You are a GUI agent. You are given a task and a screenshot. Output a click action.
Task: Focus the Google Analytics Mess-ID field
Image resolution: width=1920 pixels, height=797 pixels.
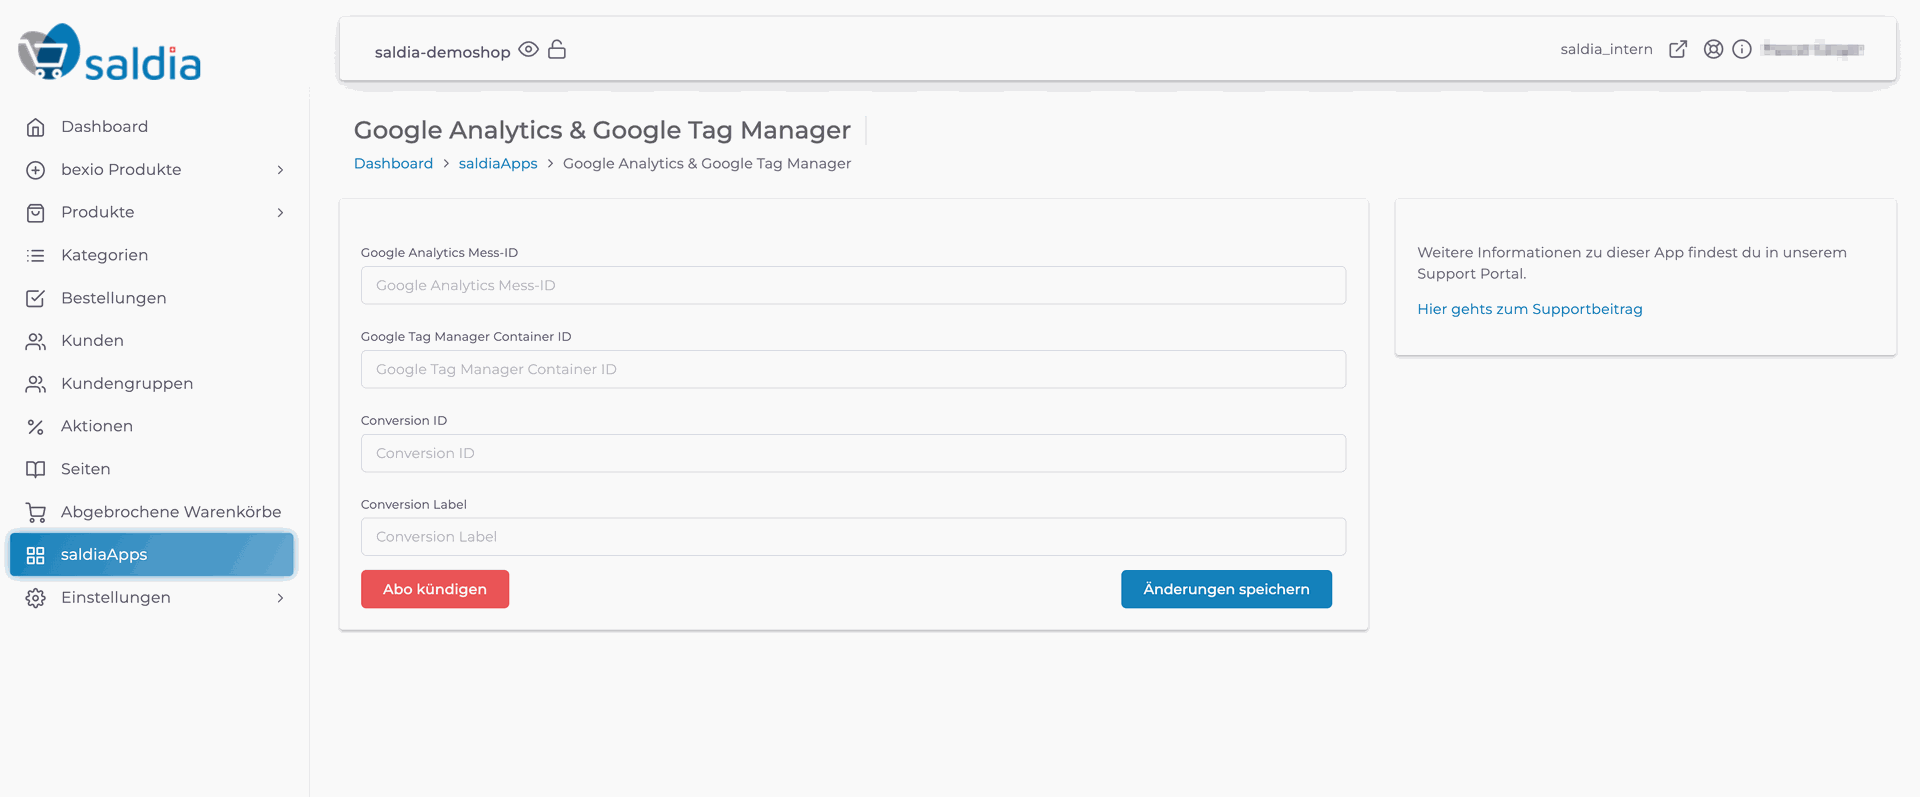tap(853, 285)
